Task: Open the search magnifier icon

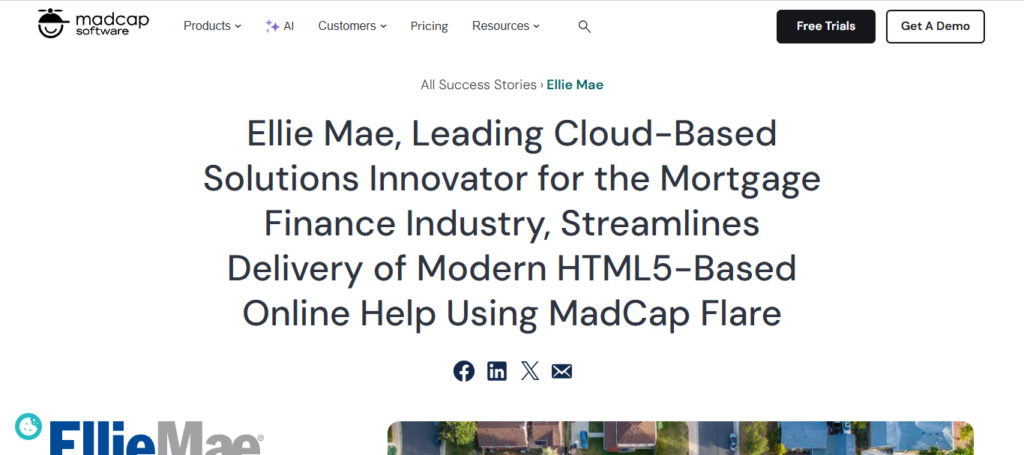Action: (585, 26)
